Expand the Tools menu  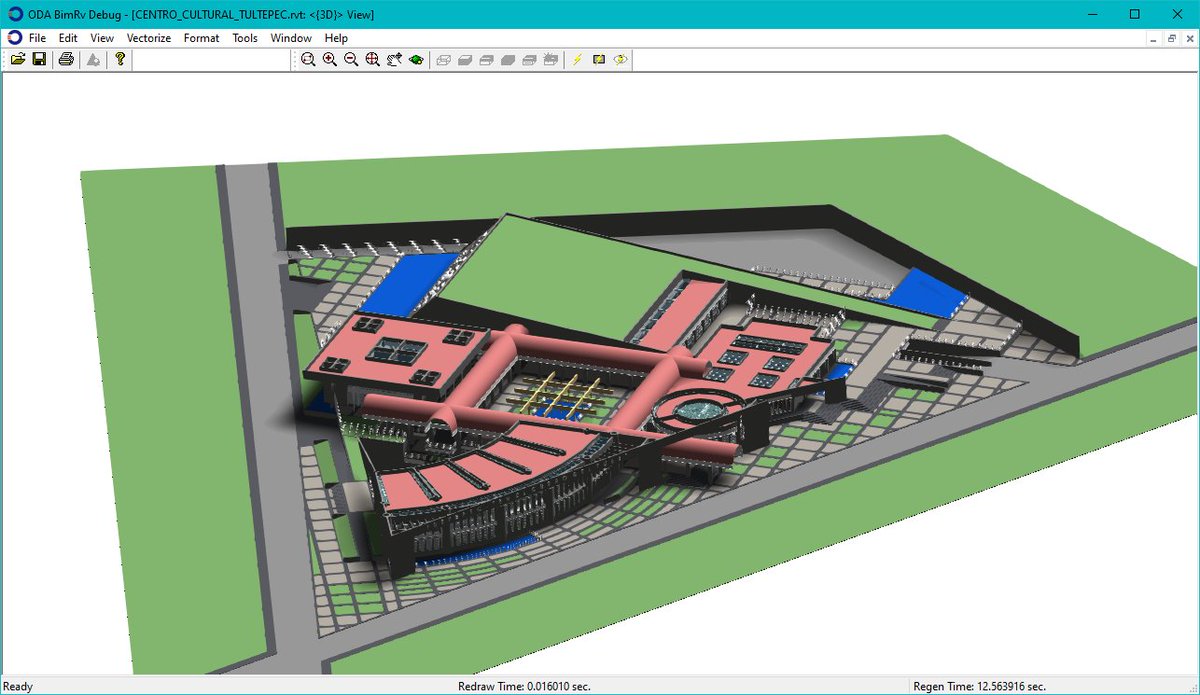click(x=244, y=38)
